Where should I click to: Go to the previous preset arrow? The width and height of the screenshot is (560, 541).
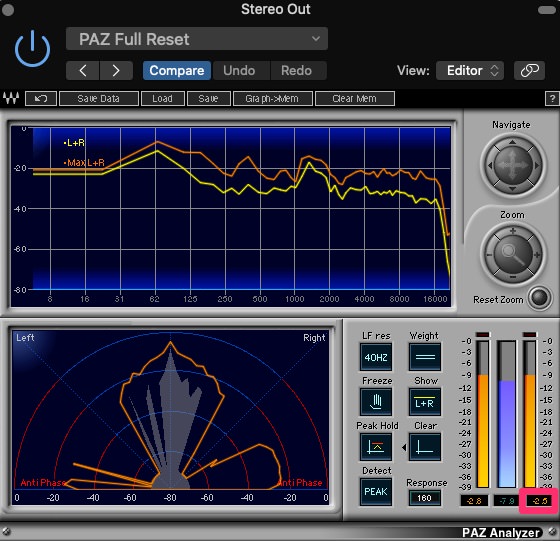(x=82, y=70)
